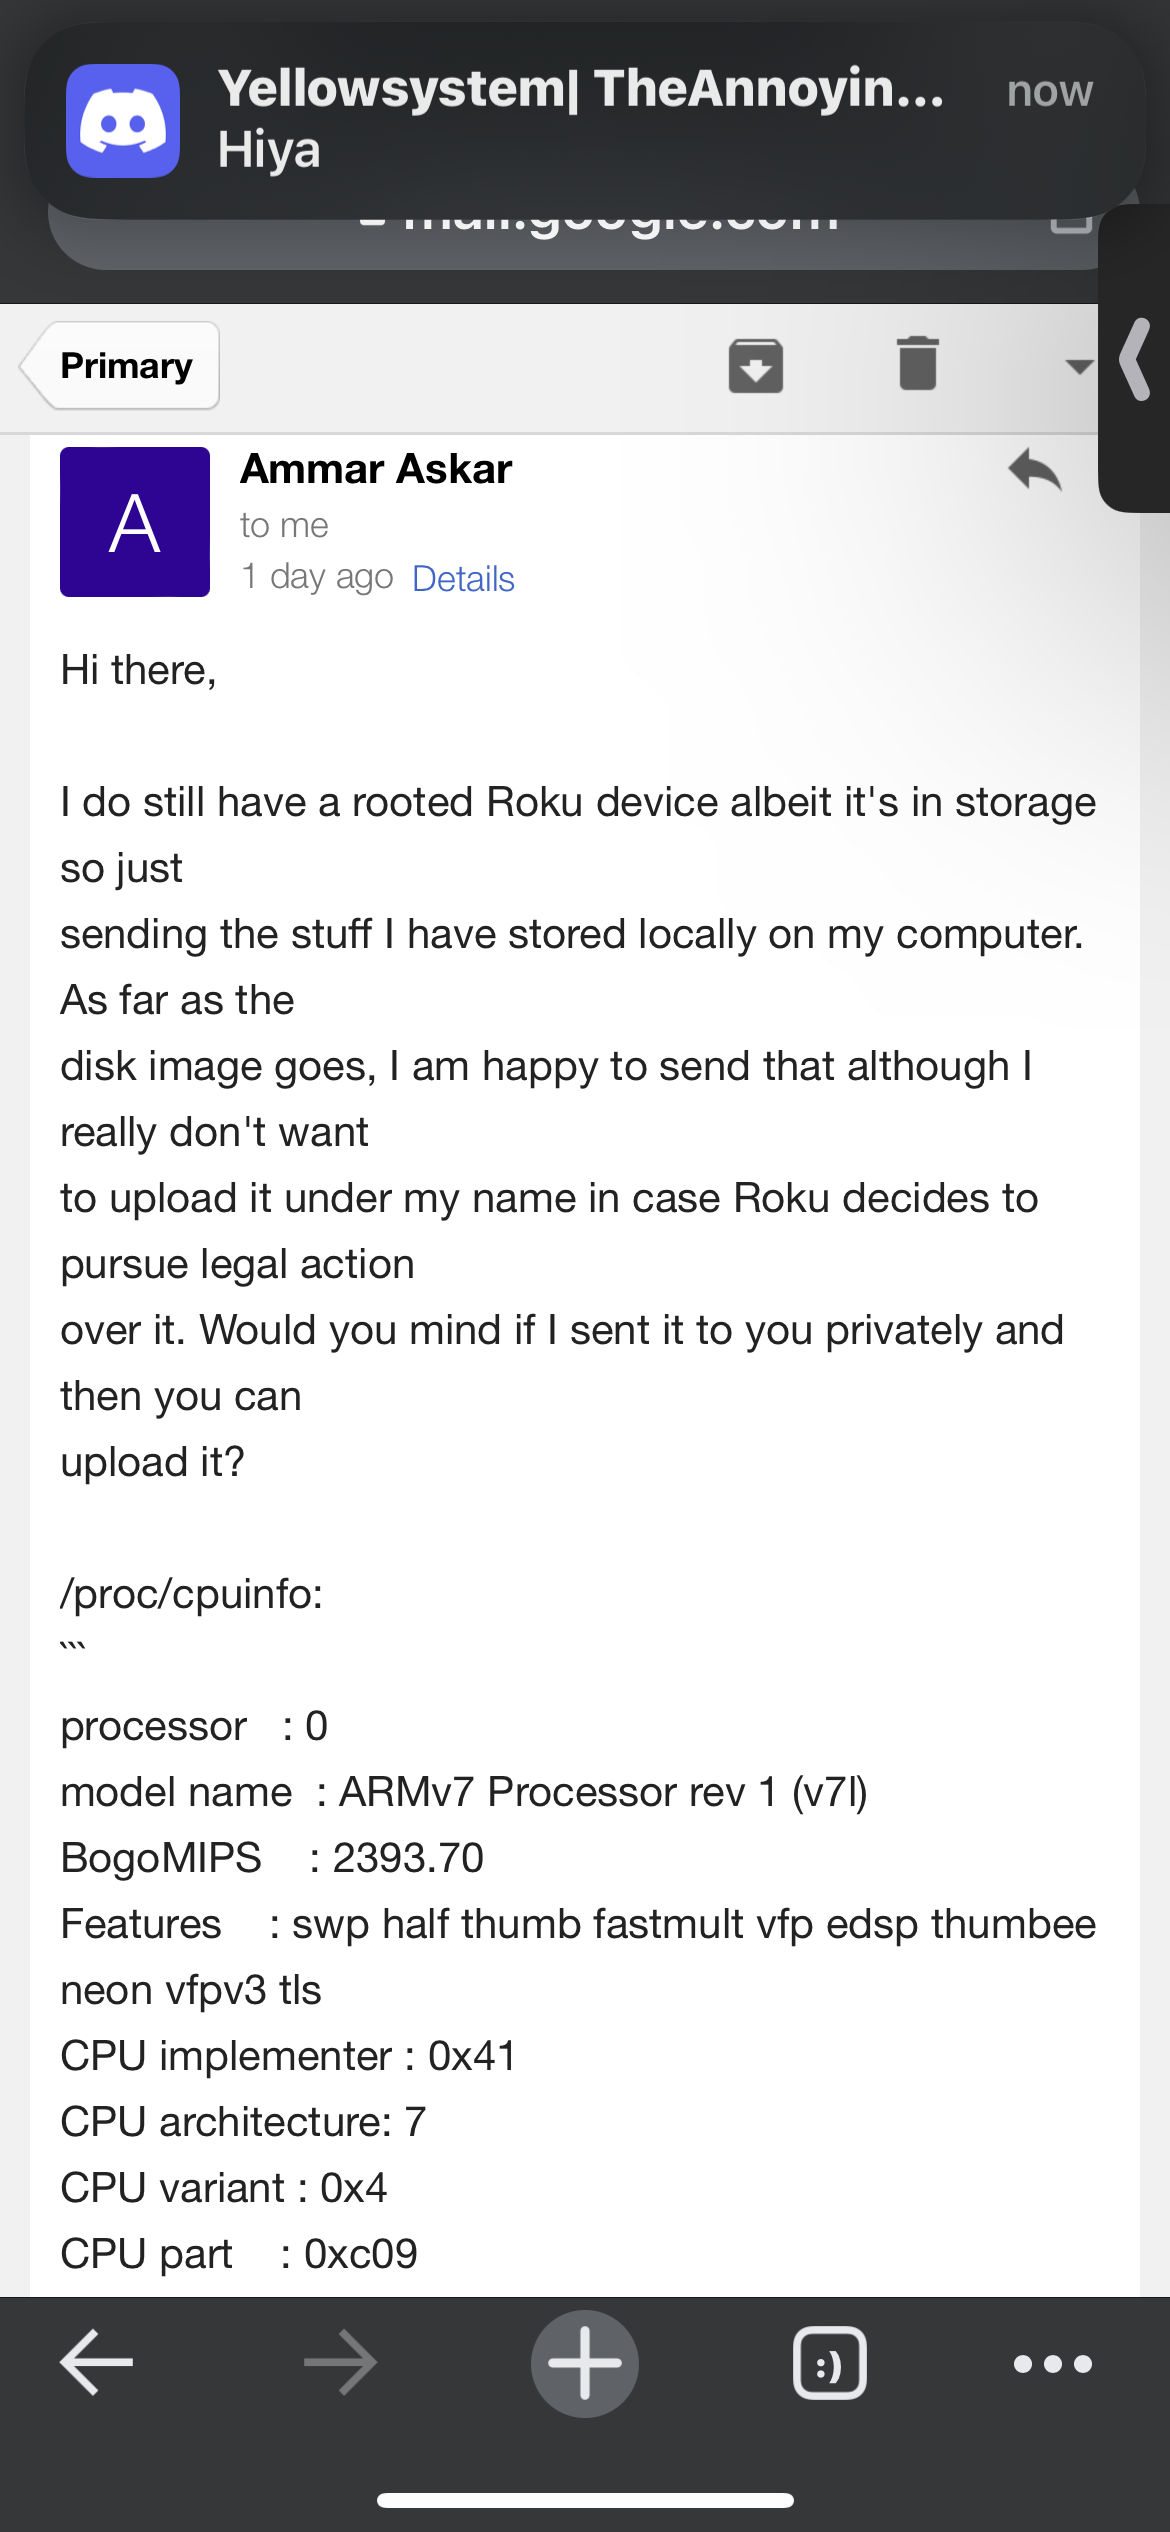Delete the email using the trash icon
The height and width of the screenshot is (2532, 1170).
917,363
